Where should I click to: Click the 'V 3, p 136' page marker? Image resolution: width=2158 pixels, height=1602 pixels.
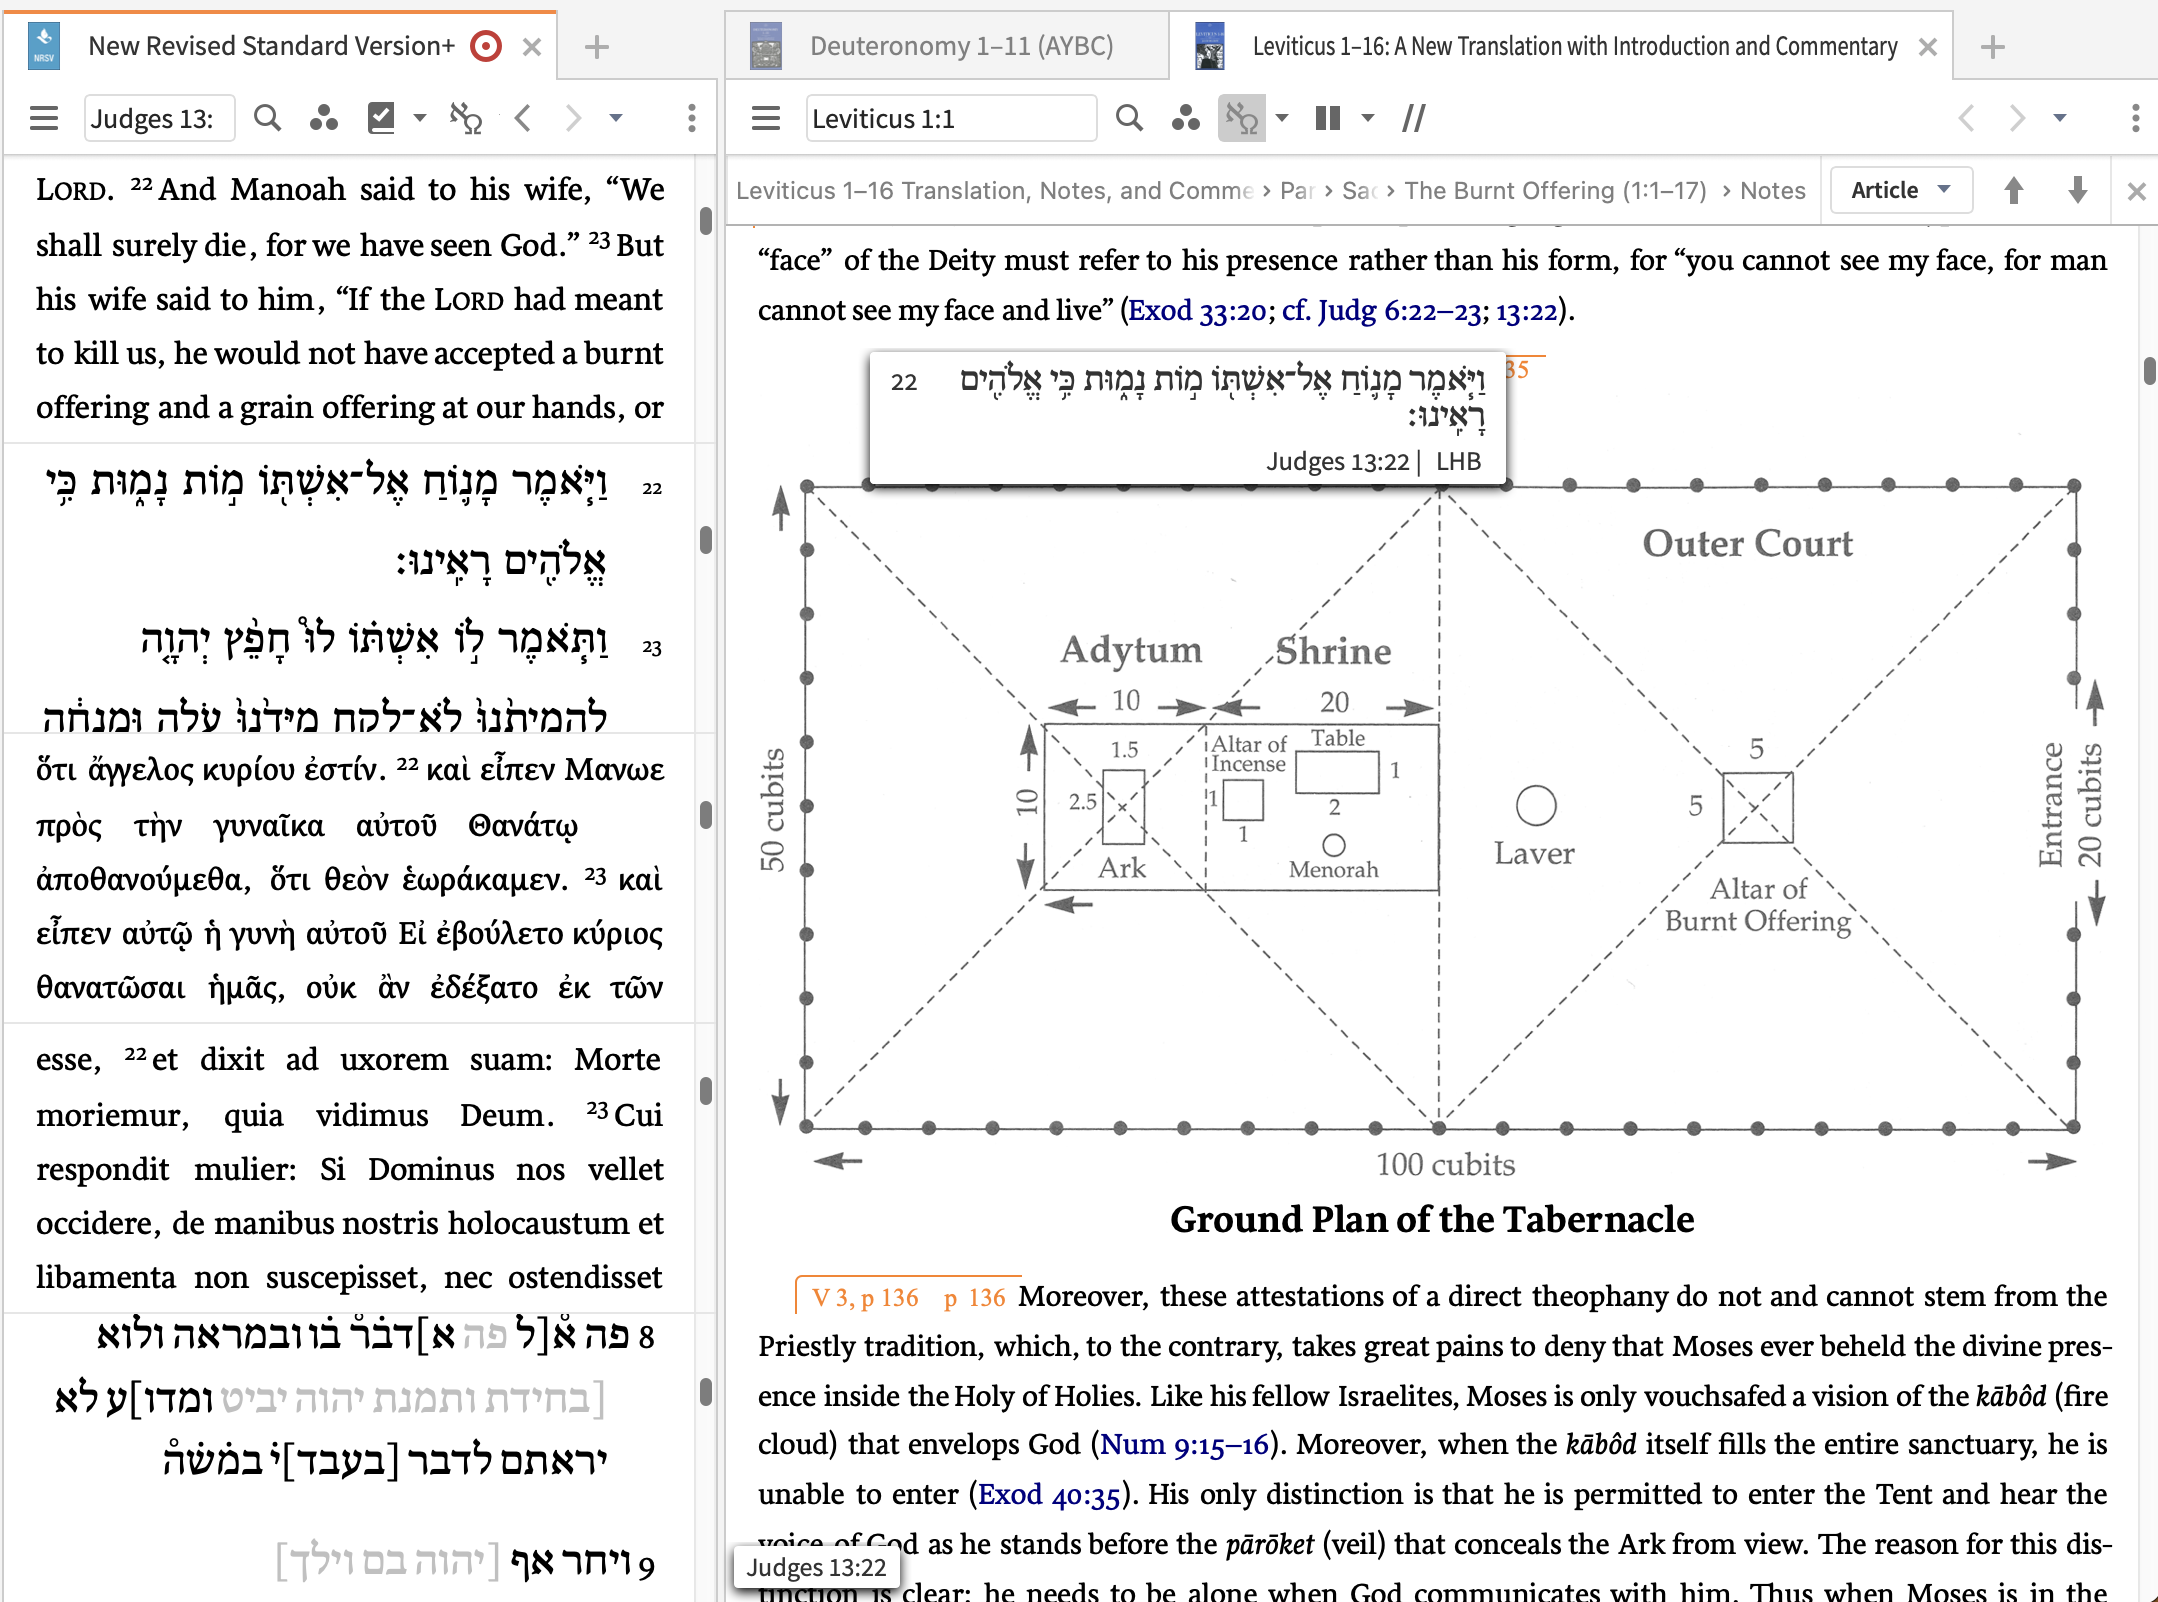(865, 1297)
